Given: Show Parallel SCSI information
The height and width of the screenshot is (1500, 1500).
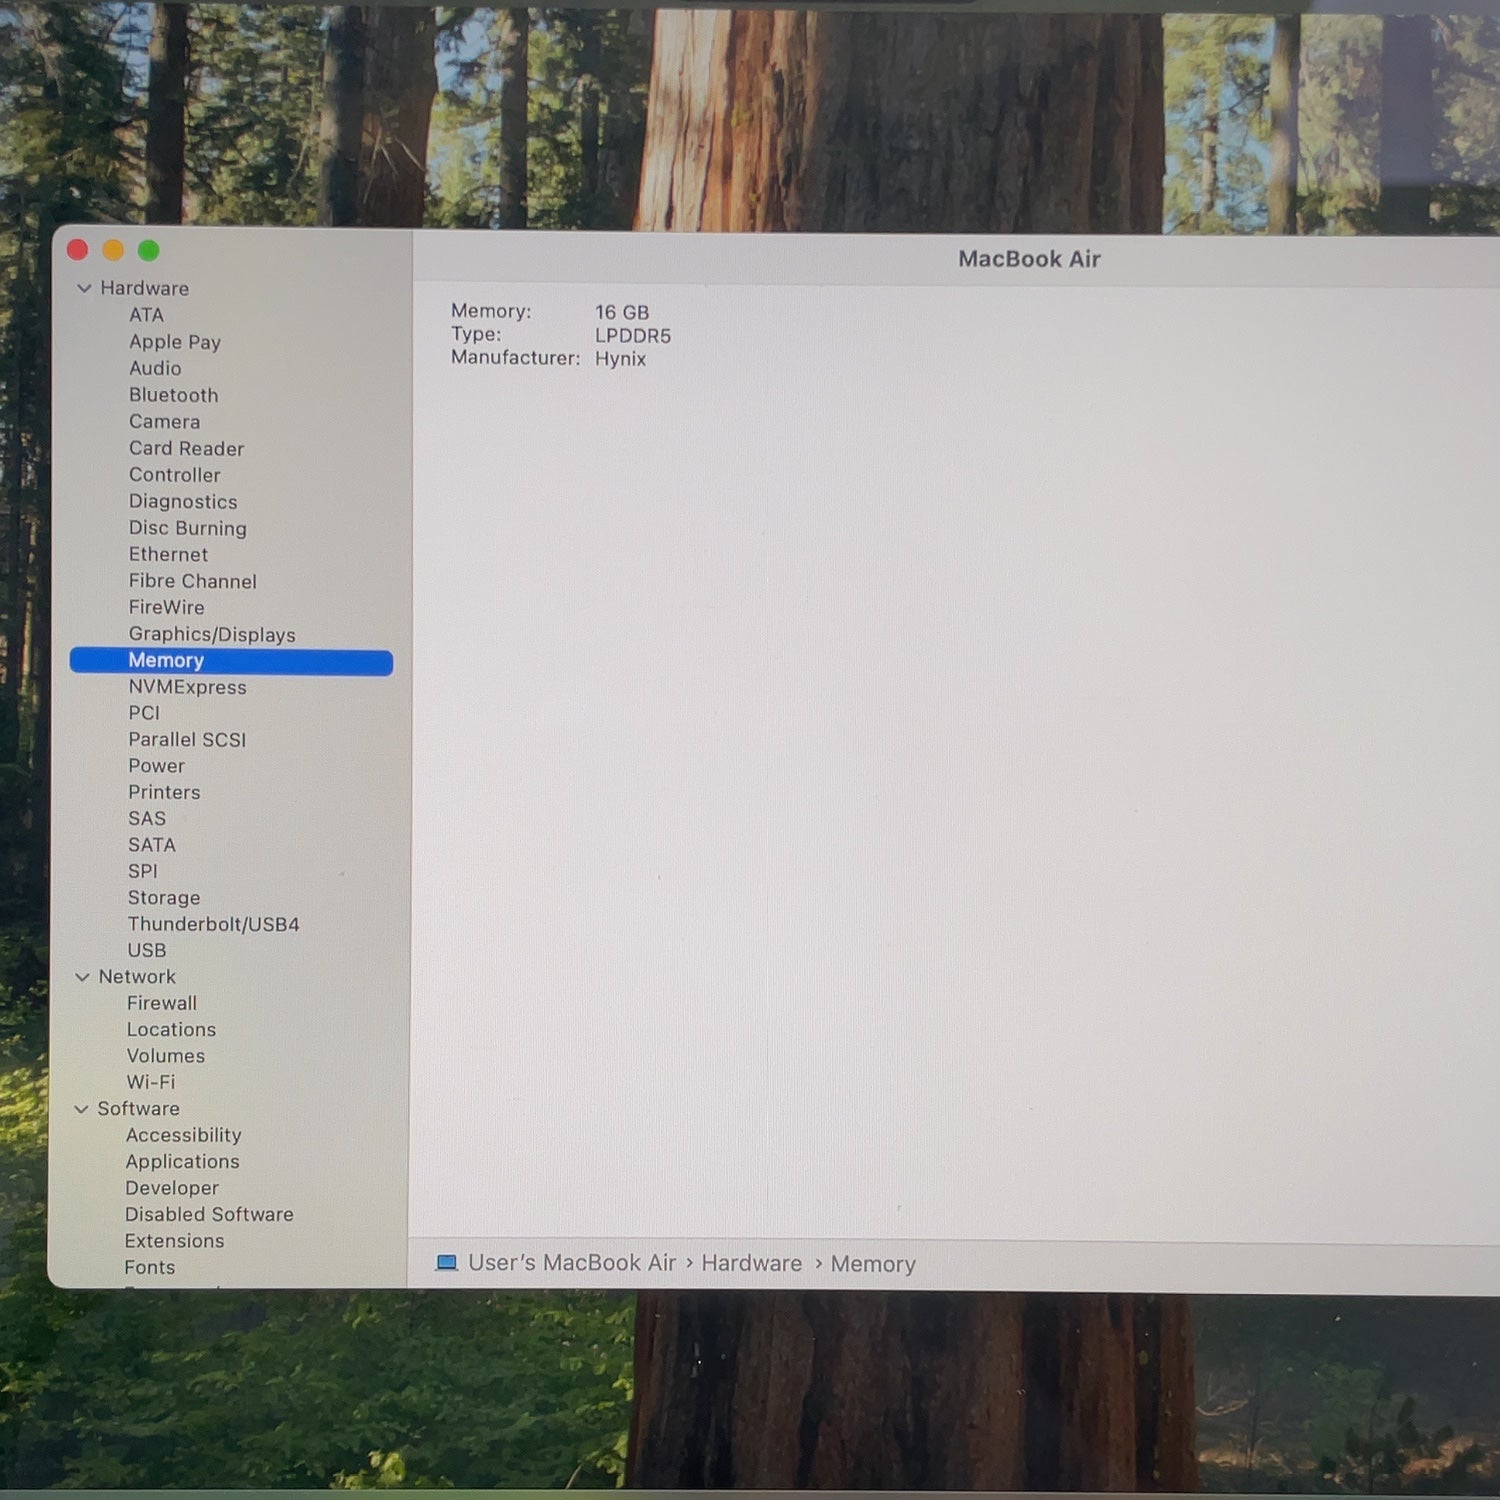Looking at the screenshot, I should [187, 740].
